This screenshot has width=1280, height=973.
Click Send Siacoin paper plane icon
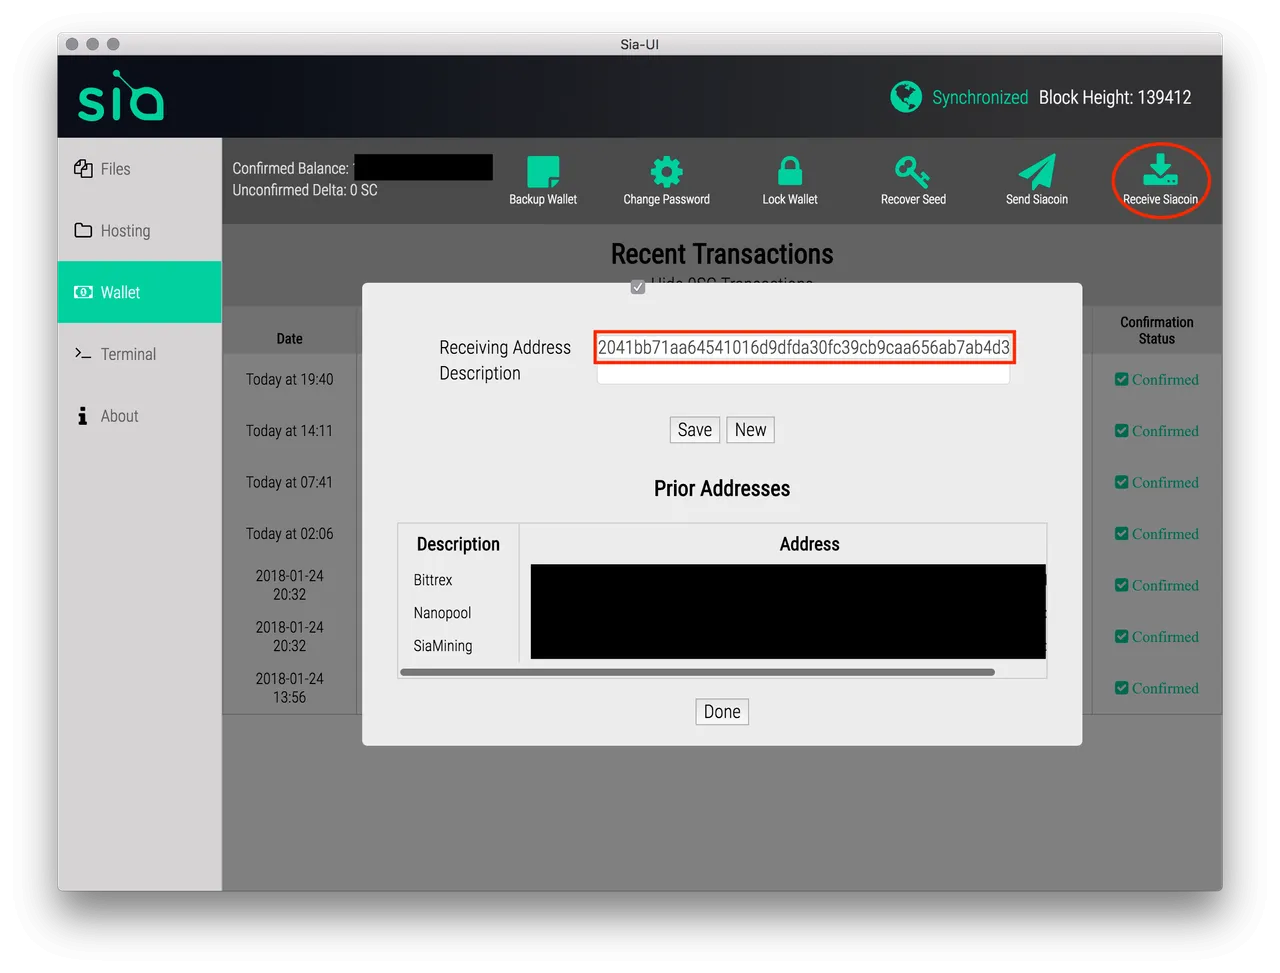tap(1037, 171)
